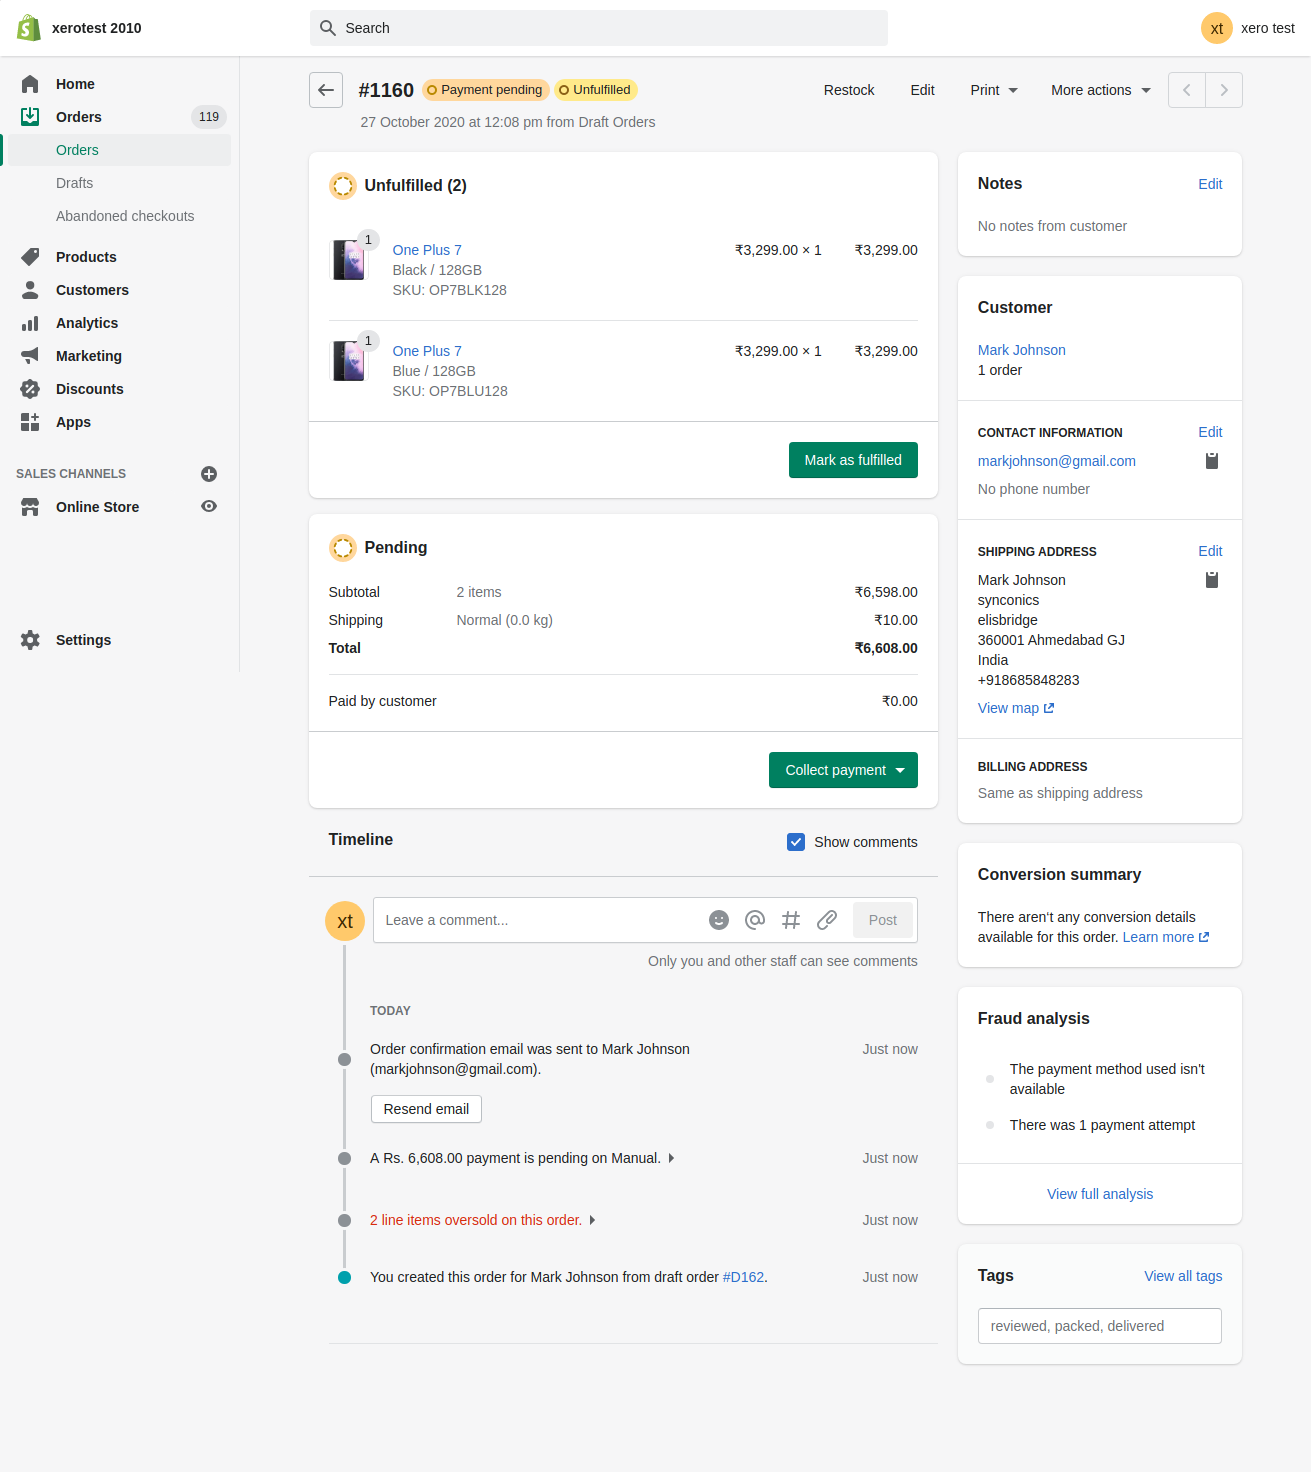This screenshot has height=1472, width=1311.
Task: View Online Store via the eye icon
Action: 209,507
